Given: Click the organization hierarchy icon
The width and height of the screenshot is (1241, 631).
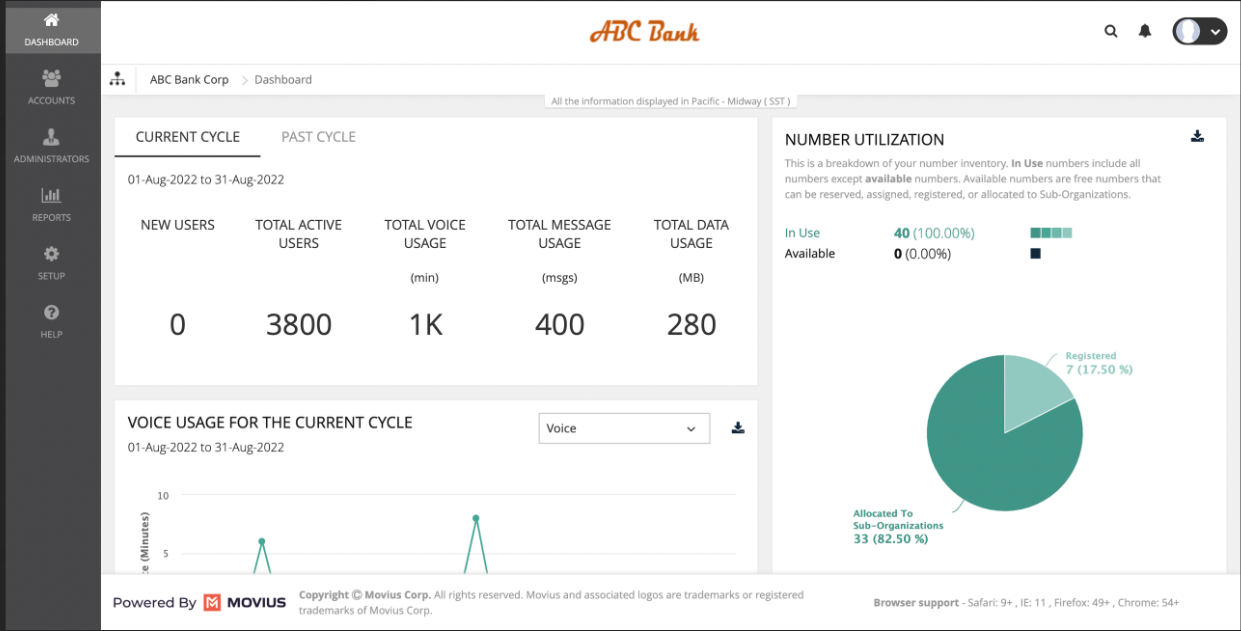Looking at the screenshot, I should pos(118,79).
